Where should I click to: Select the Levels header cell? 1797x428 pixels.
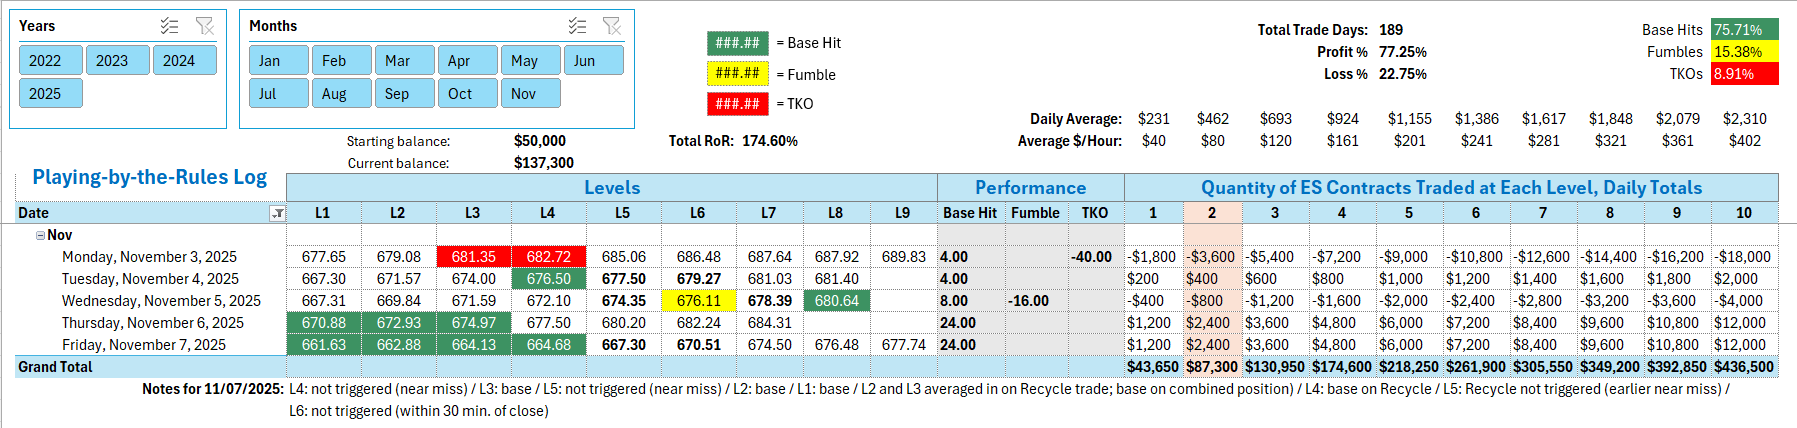pos(611,187)
